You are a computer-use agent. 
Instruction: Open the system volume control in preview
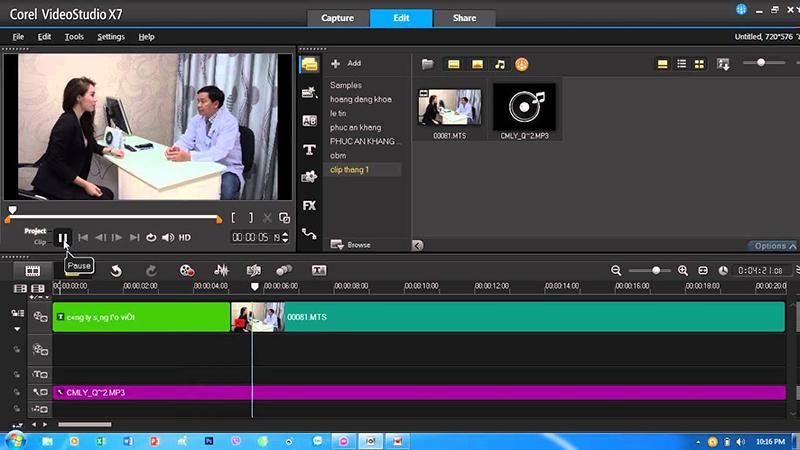coord(168,237)
